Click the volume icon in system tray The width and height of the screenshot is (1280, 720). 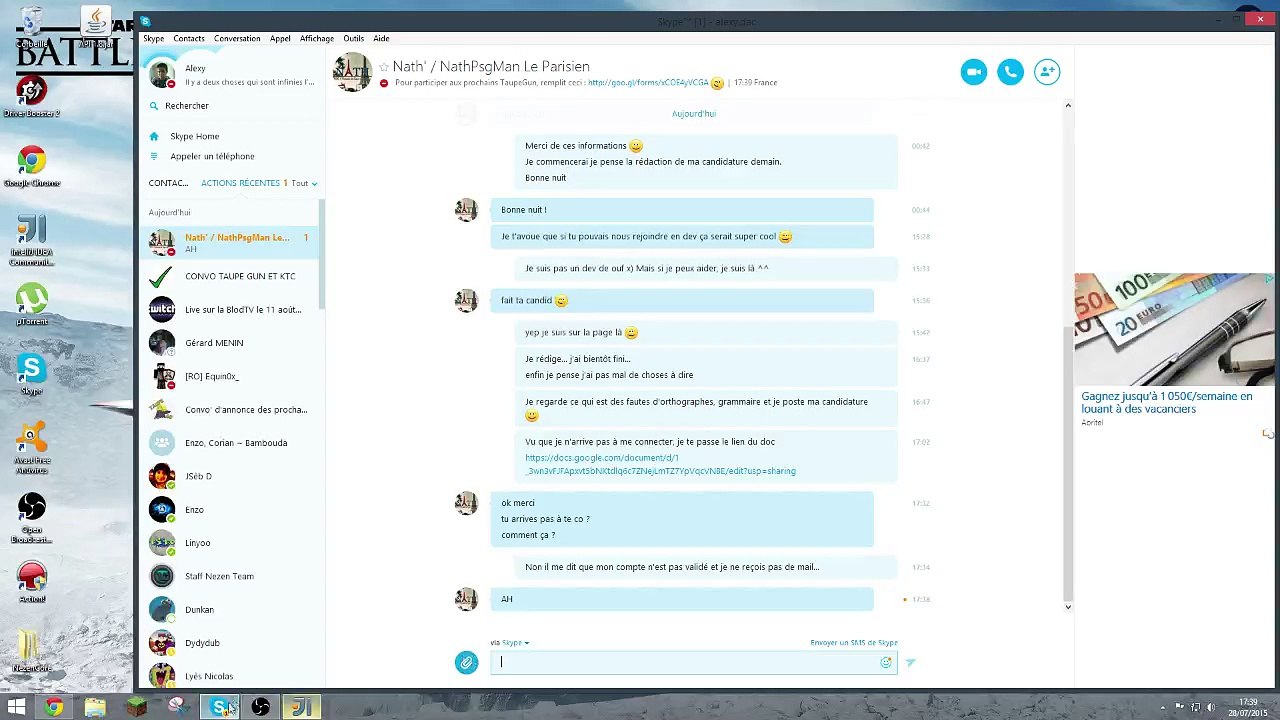coord(1211,708)
